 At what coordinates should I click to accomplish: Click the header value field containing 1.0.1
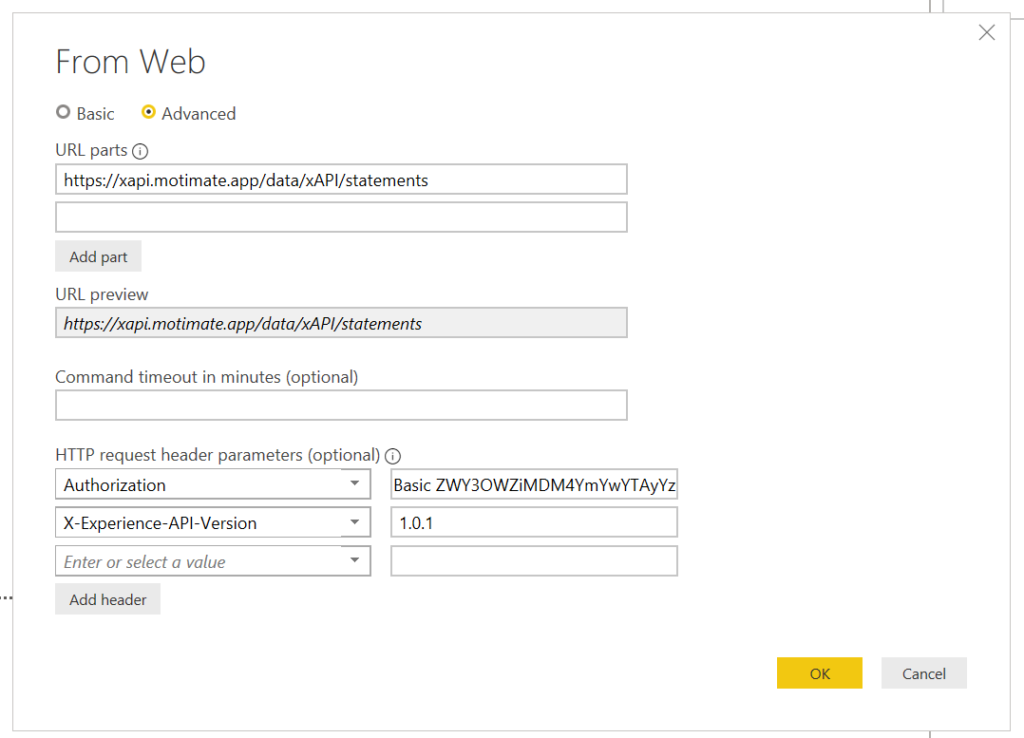[534, 523]
